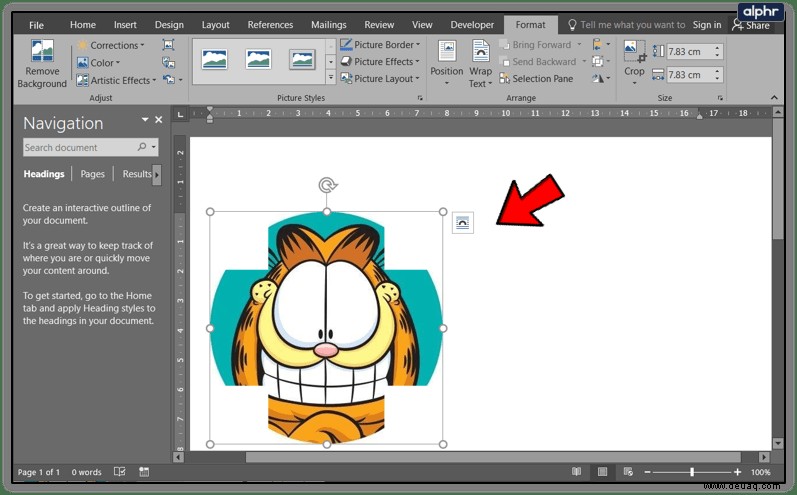This screenshot has width=797, height=495.
Task: Click the Change Picture icon
Action: click(x=168, y=63)
